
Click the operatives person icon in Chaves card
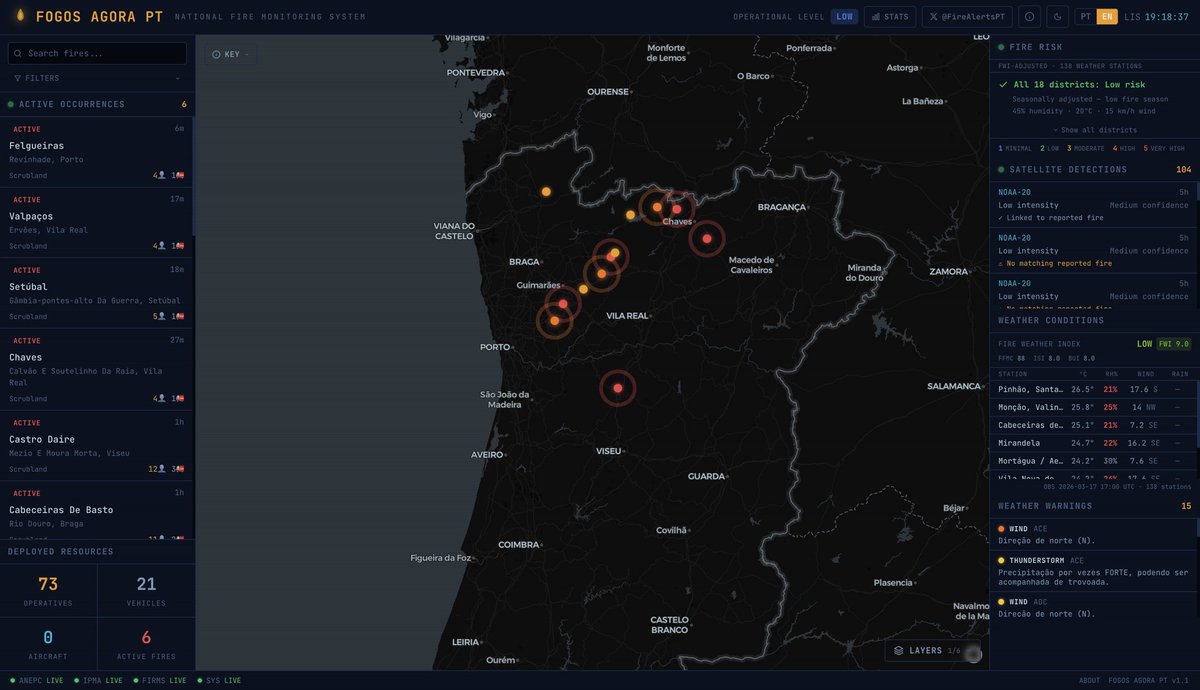pos(162,398)
